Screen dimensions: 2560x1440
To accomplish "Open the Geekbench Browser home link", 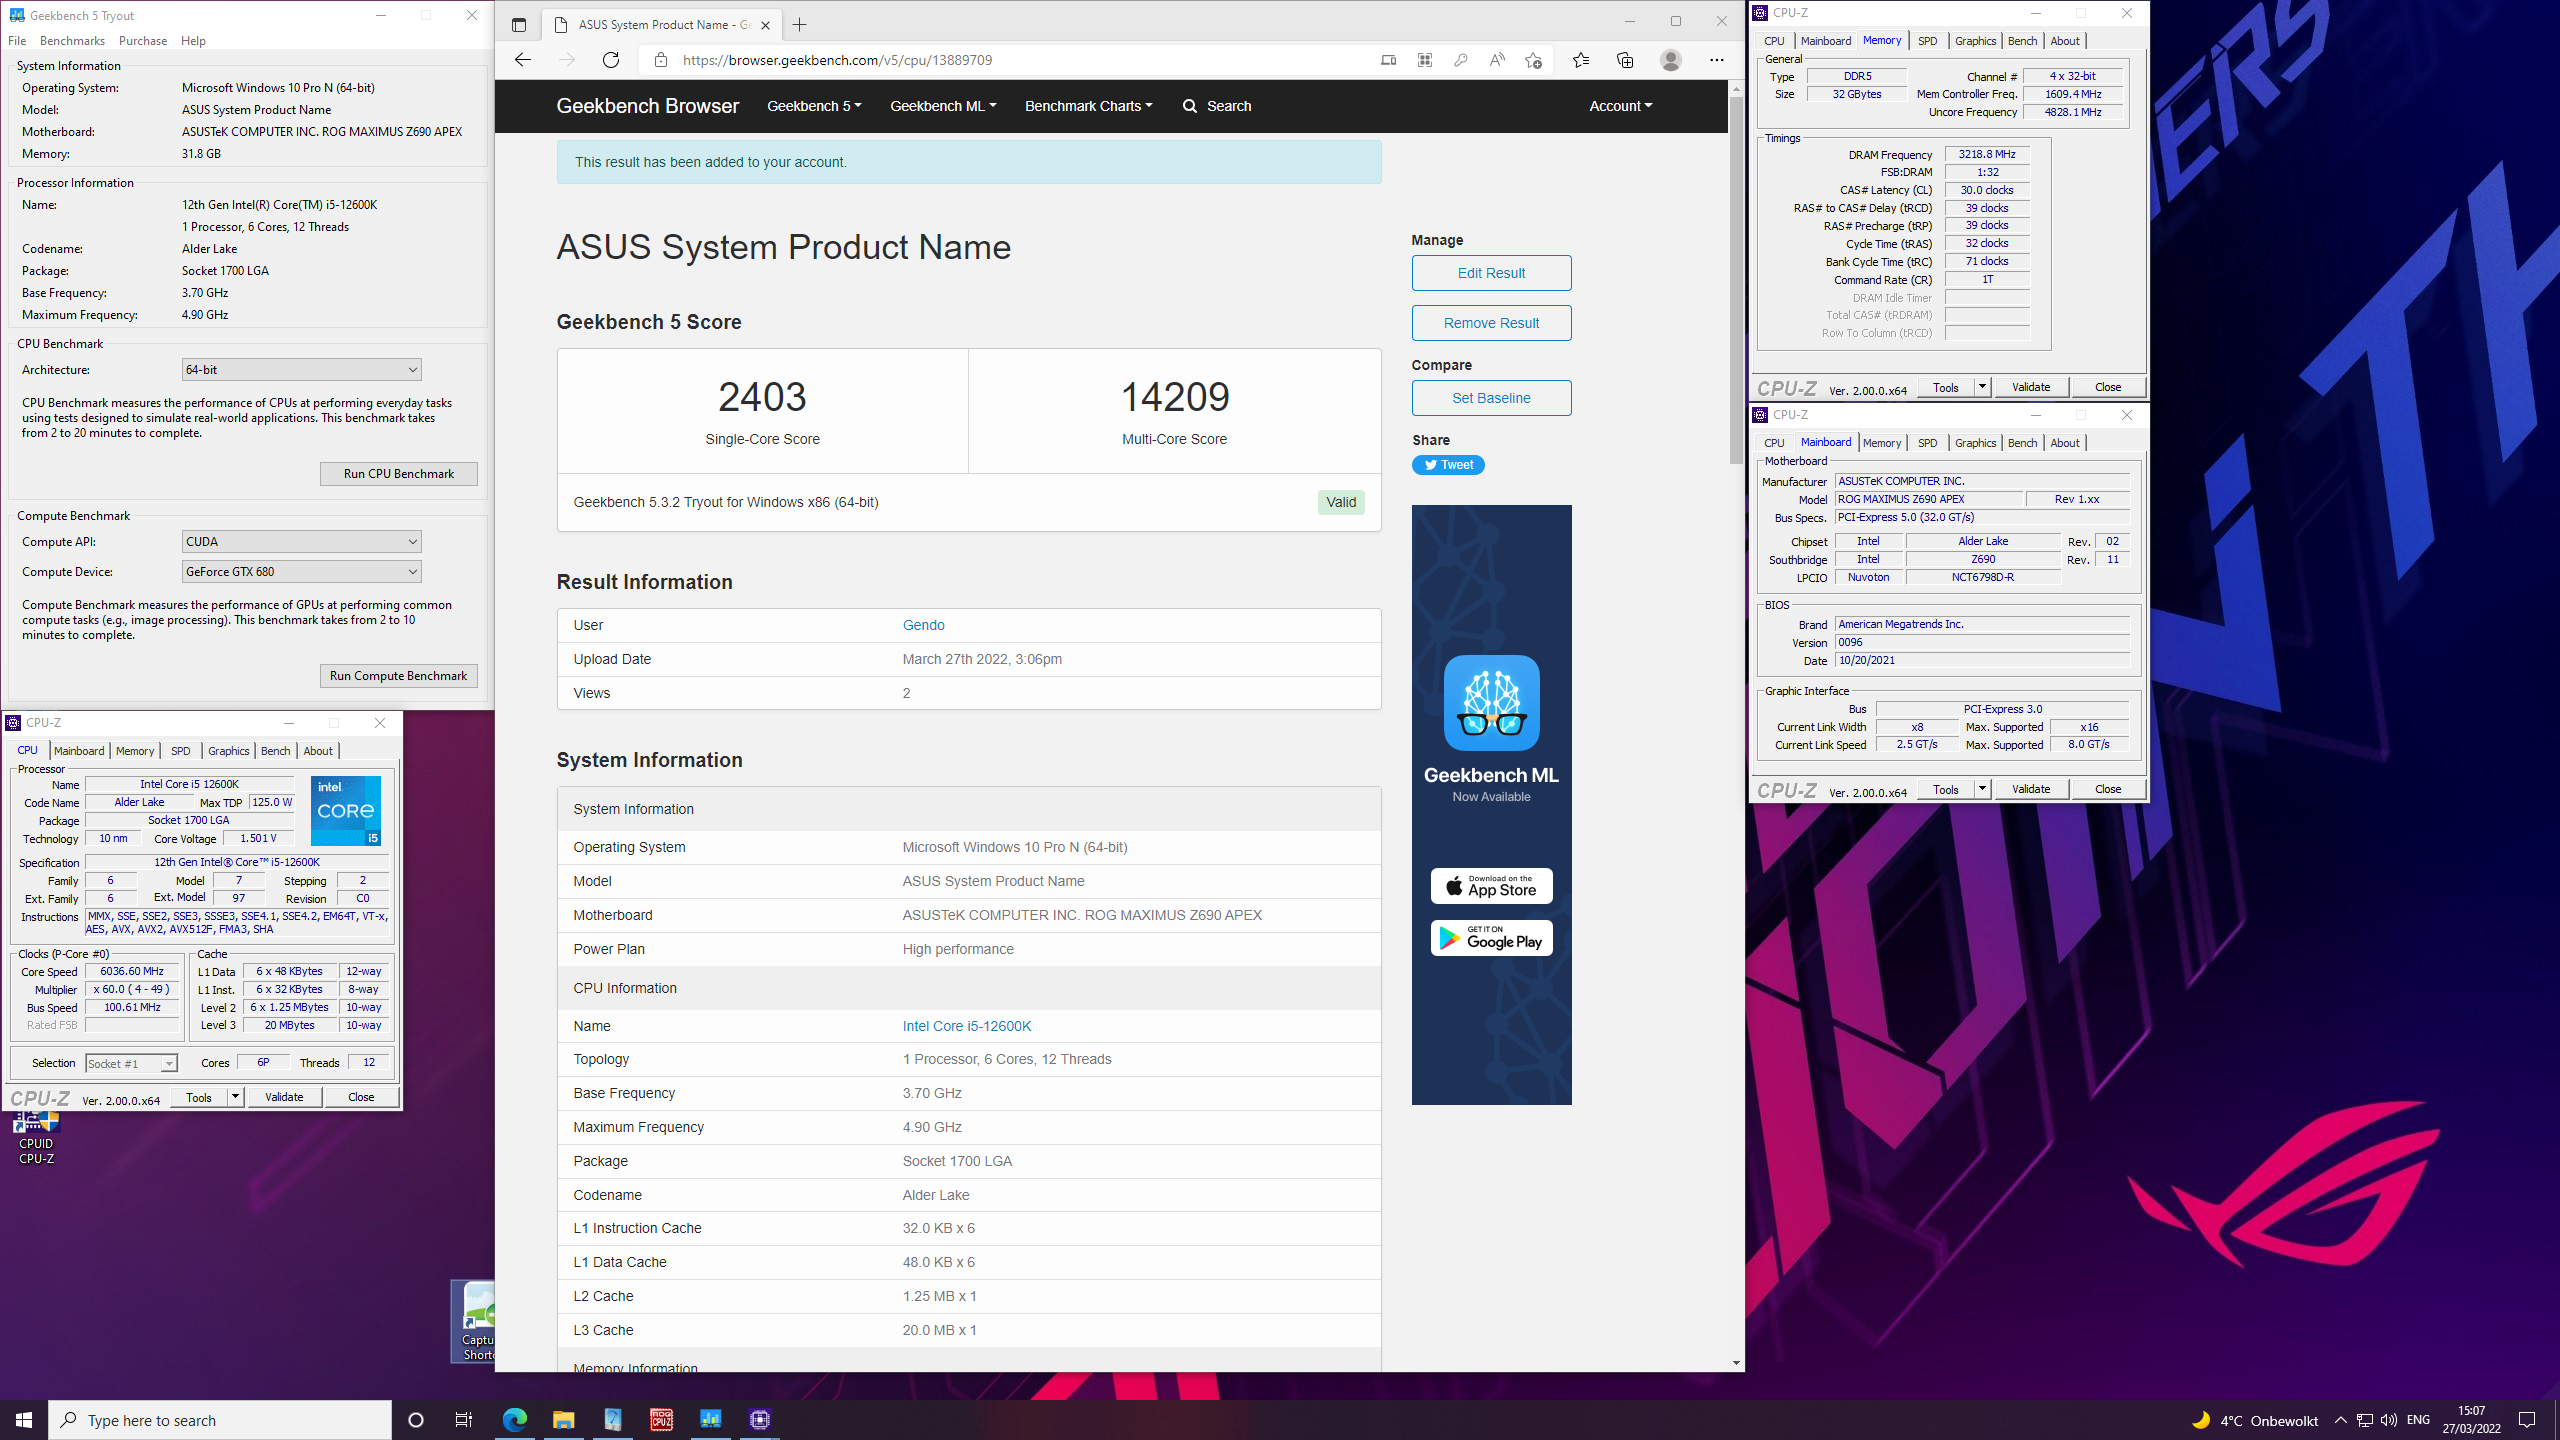I will pyautogui.click(x=647, y=106).
